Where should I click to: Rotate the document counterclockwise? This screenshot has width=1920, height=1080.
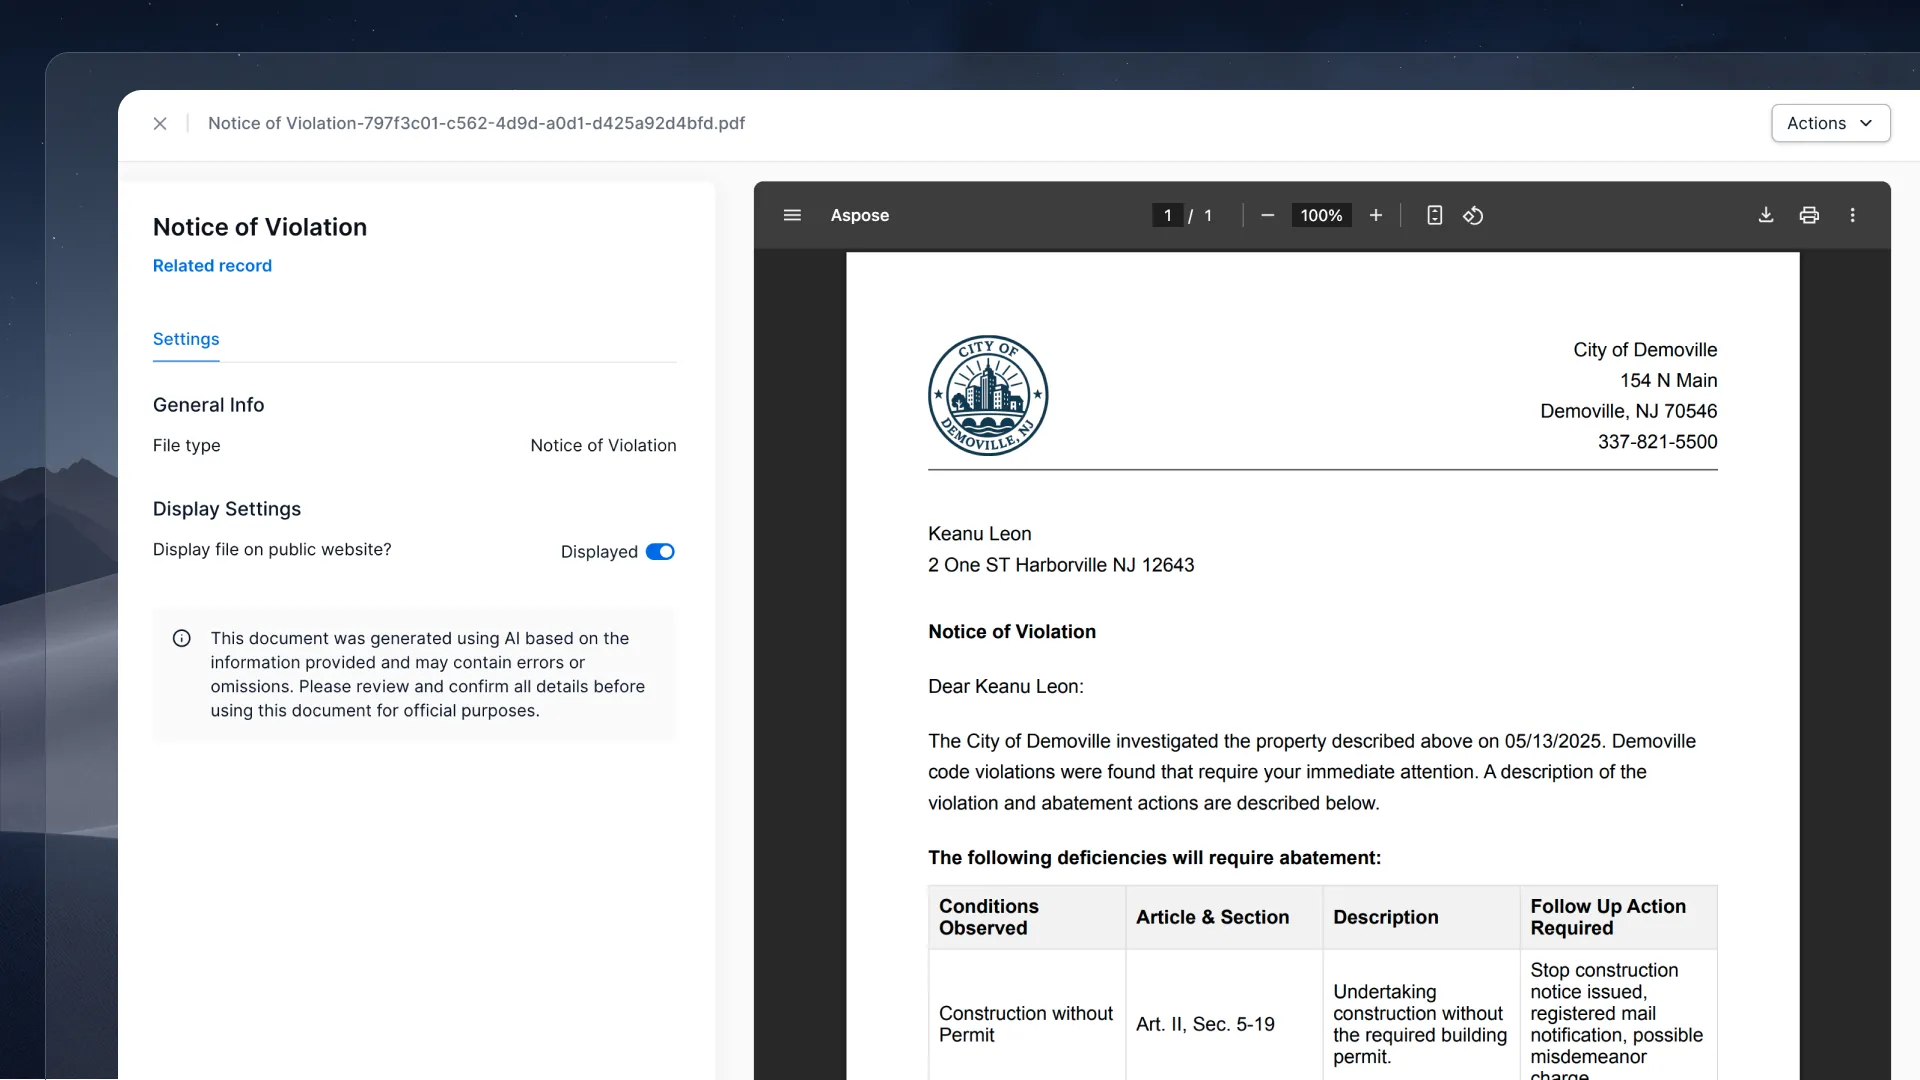[x=1473, y=215]
